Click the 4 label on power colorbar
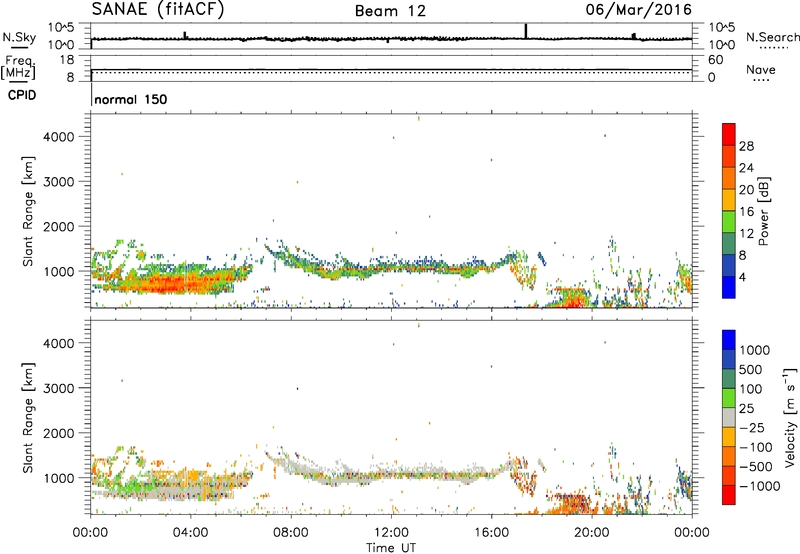 coord(743,278)
